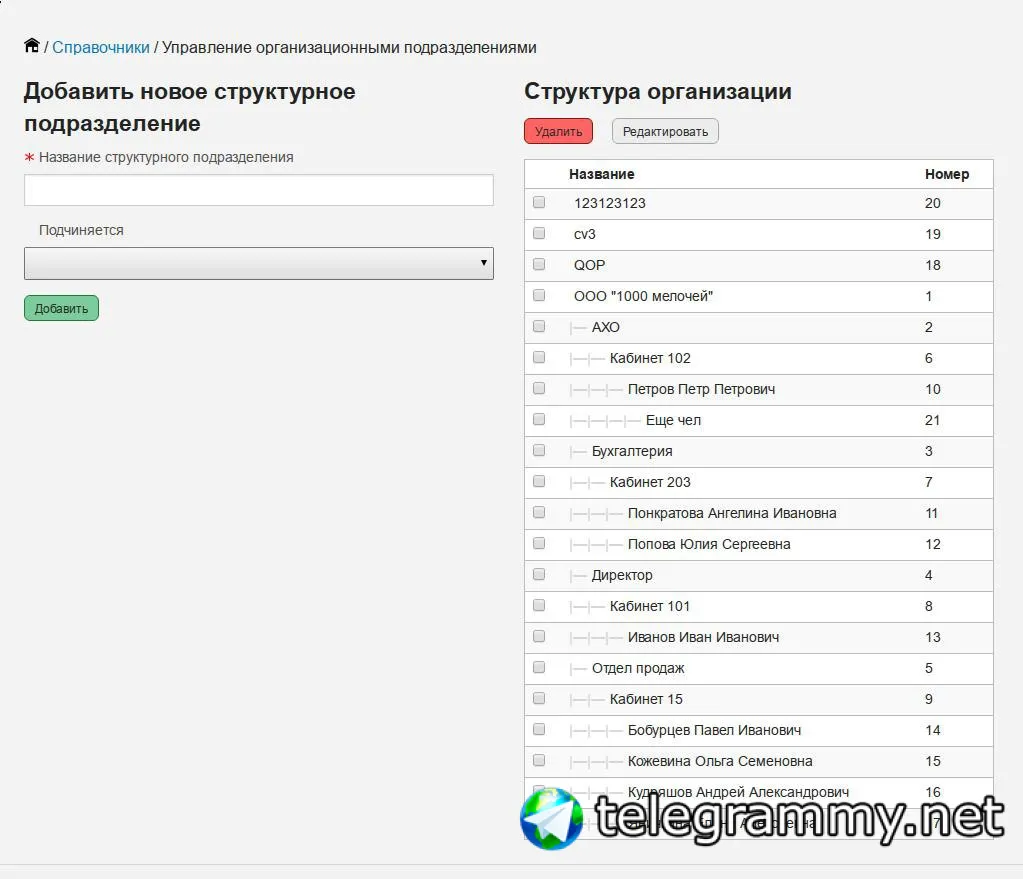
Task: Open the Подчиняется dropdown list
Action: [258, 263]
